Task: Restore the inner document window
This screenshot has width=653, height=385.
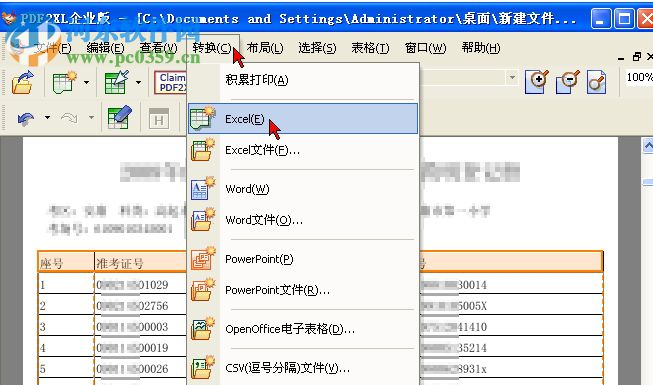Action: point(636,57)
